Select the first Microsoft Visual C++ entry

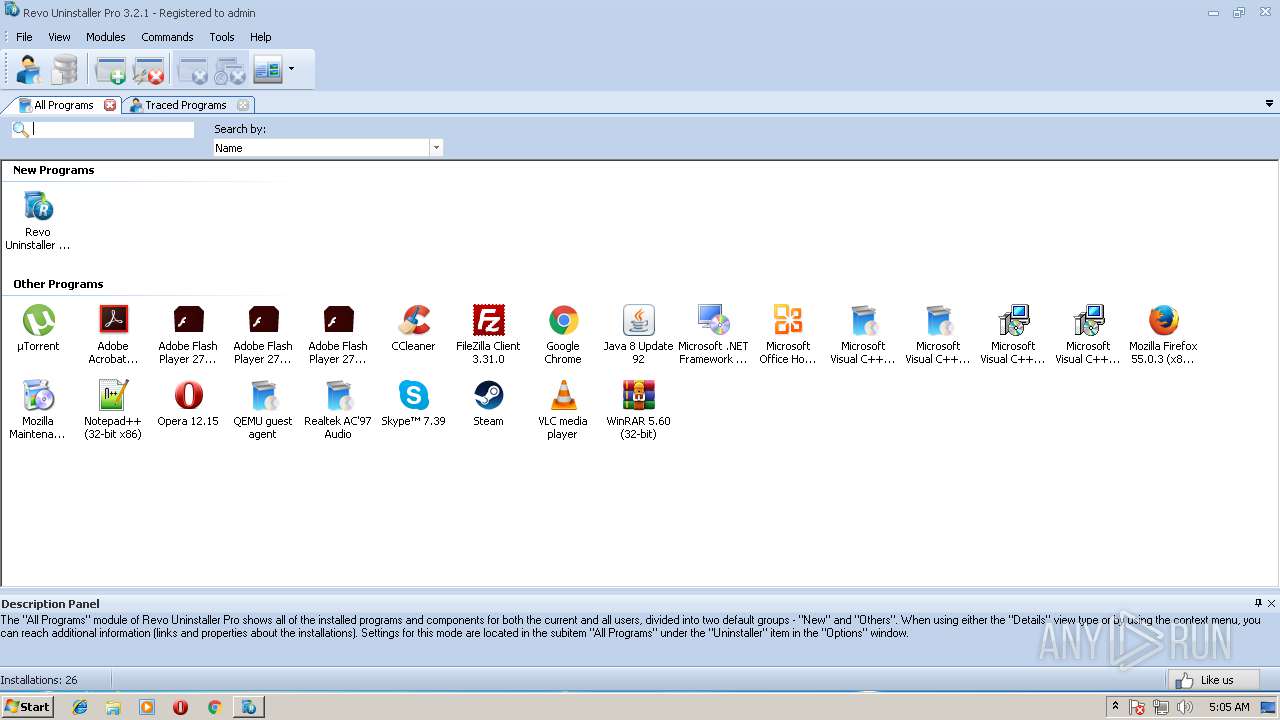[863, 335]
